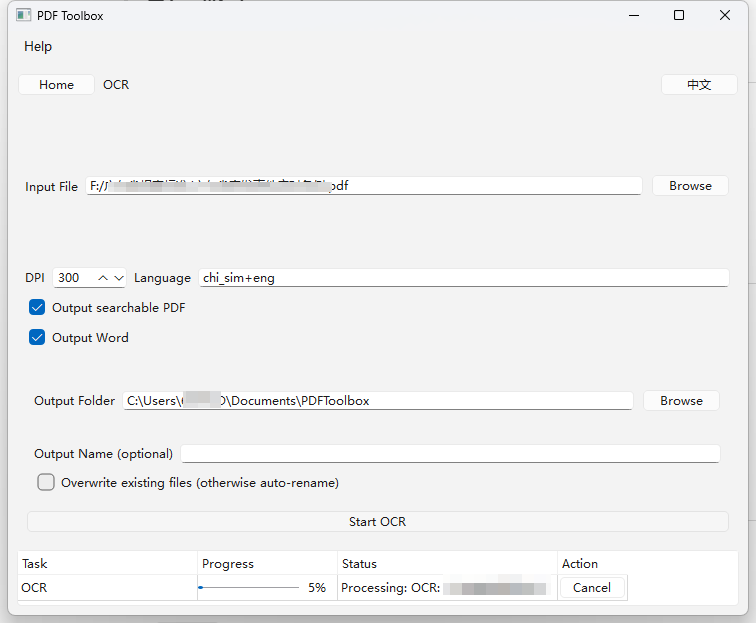Click the Language field chi_sim+eng
Screen dimensions: 756x623
pyautogui.click(x=463, y=278)
